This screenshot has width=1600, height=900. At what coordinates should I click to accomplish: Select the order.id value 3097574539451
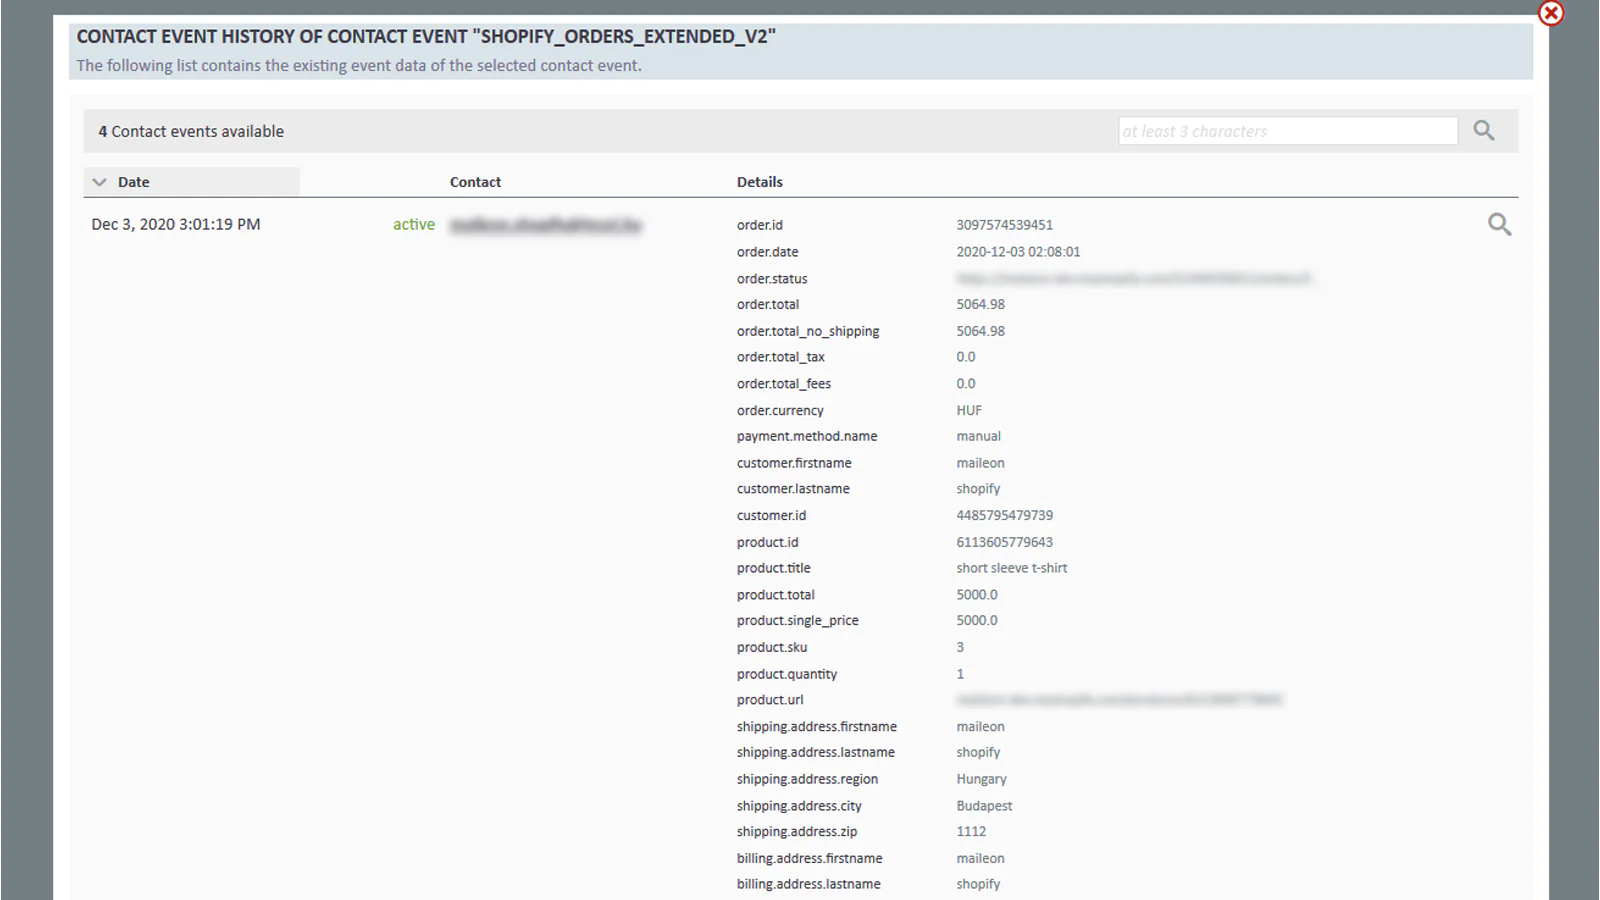pyautogui.click(x=1004, y=225)
